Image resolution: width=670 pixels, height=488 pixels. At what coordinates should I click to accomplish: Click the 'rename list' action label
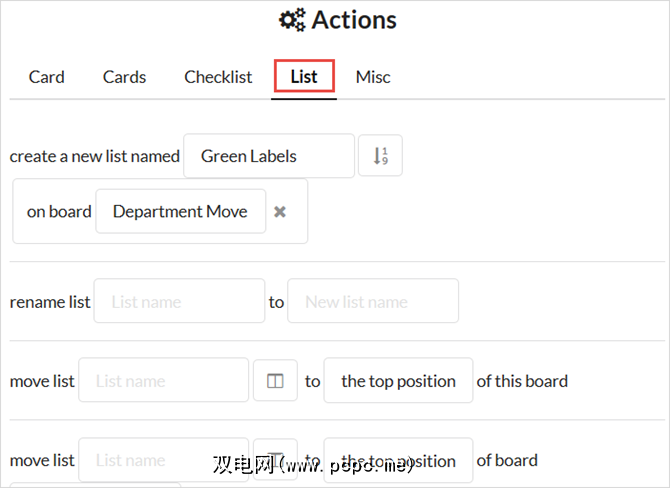[x=50, y=301]
